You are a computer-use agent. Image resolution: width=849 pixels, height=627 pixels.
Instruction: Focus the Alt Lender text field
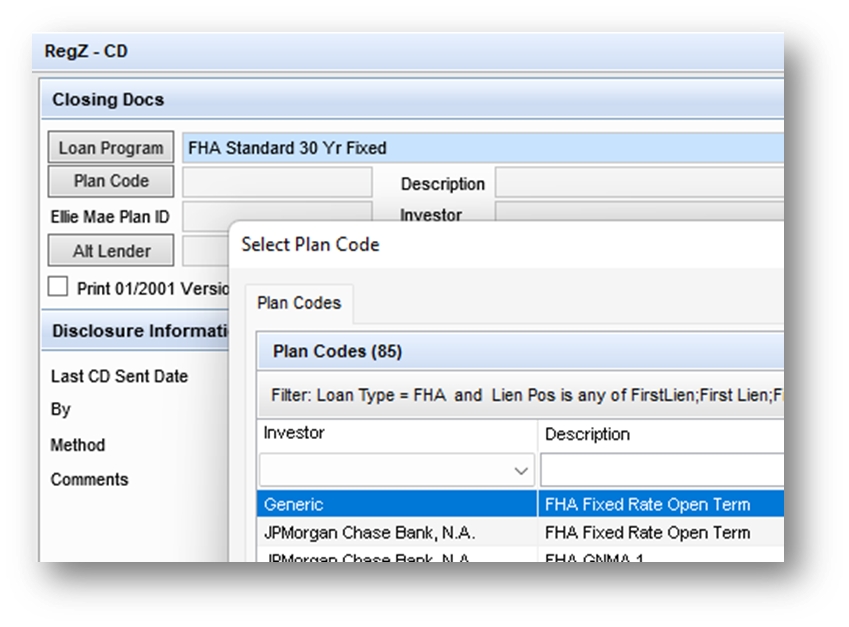(205, 251)
